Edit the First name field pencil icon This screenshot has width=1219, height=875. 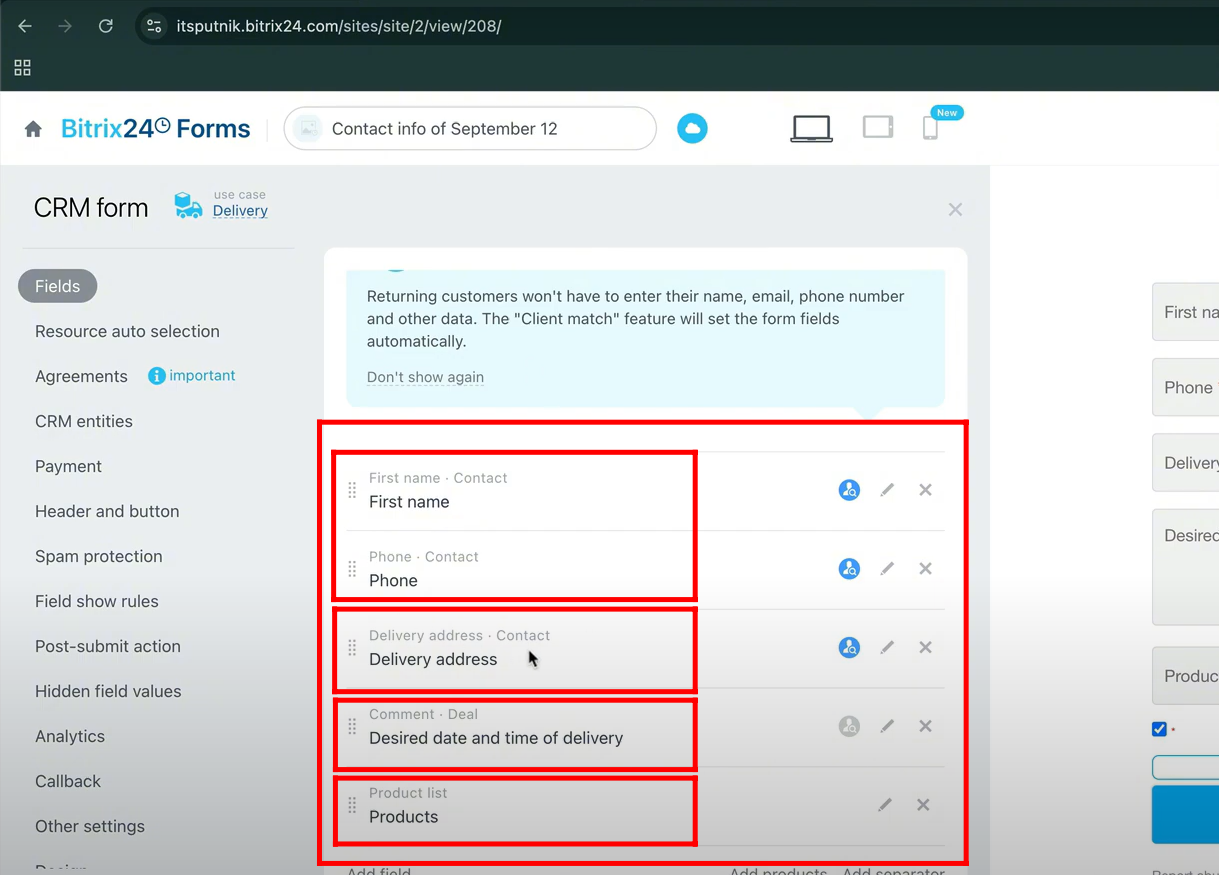click(887, 490)
